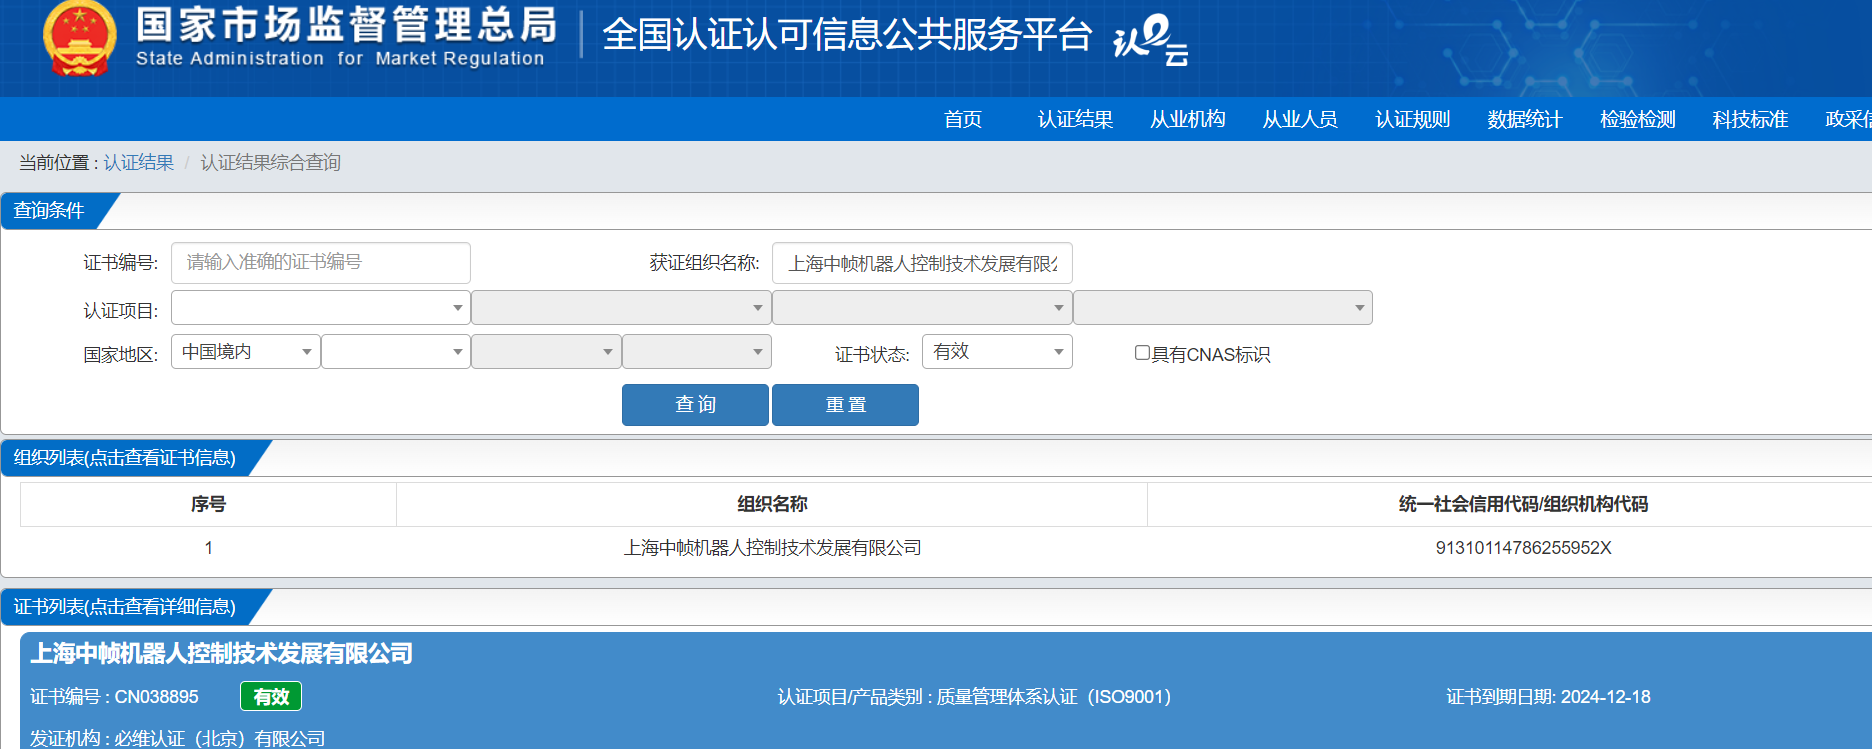Click the national emblem logo
Viewport: 1872px width, 749px height.
coord(79,39)
